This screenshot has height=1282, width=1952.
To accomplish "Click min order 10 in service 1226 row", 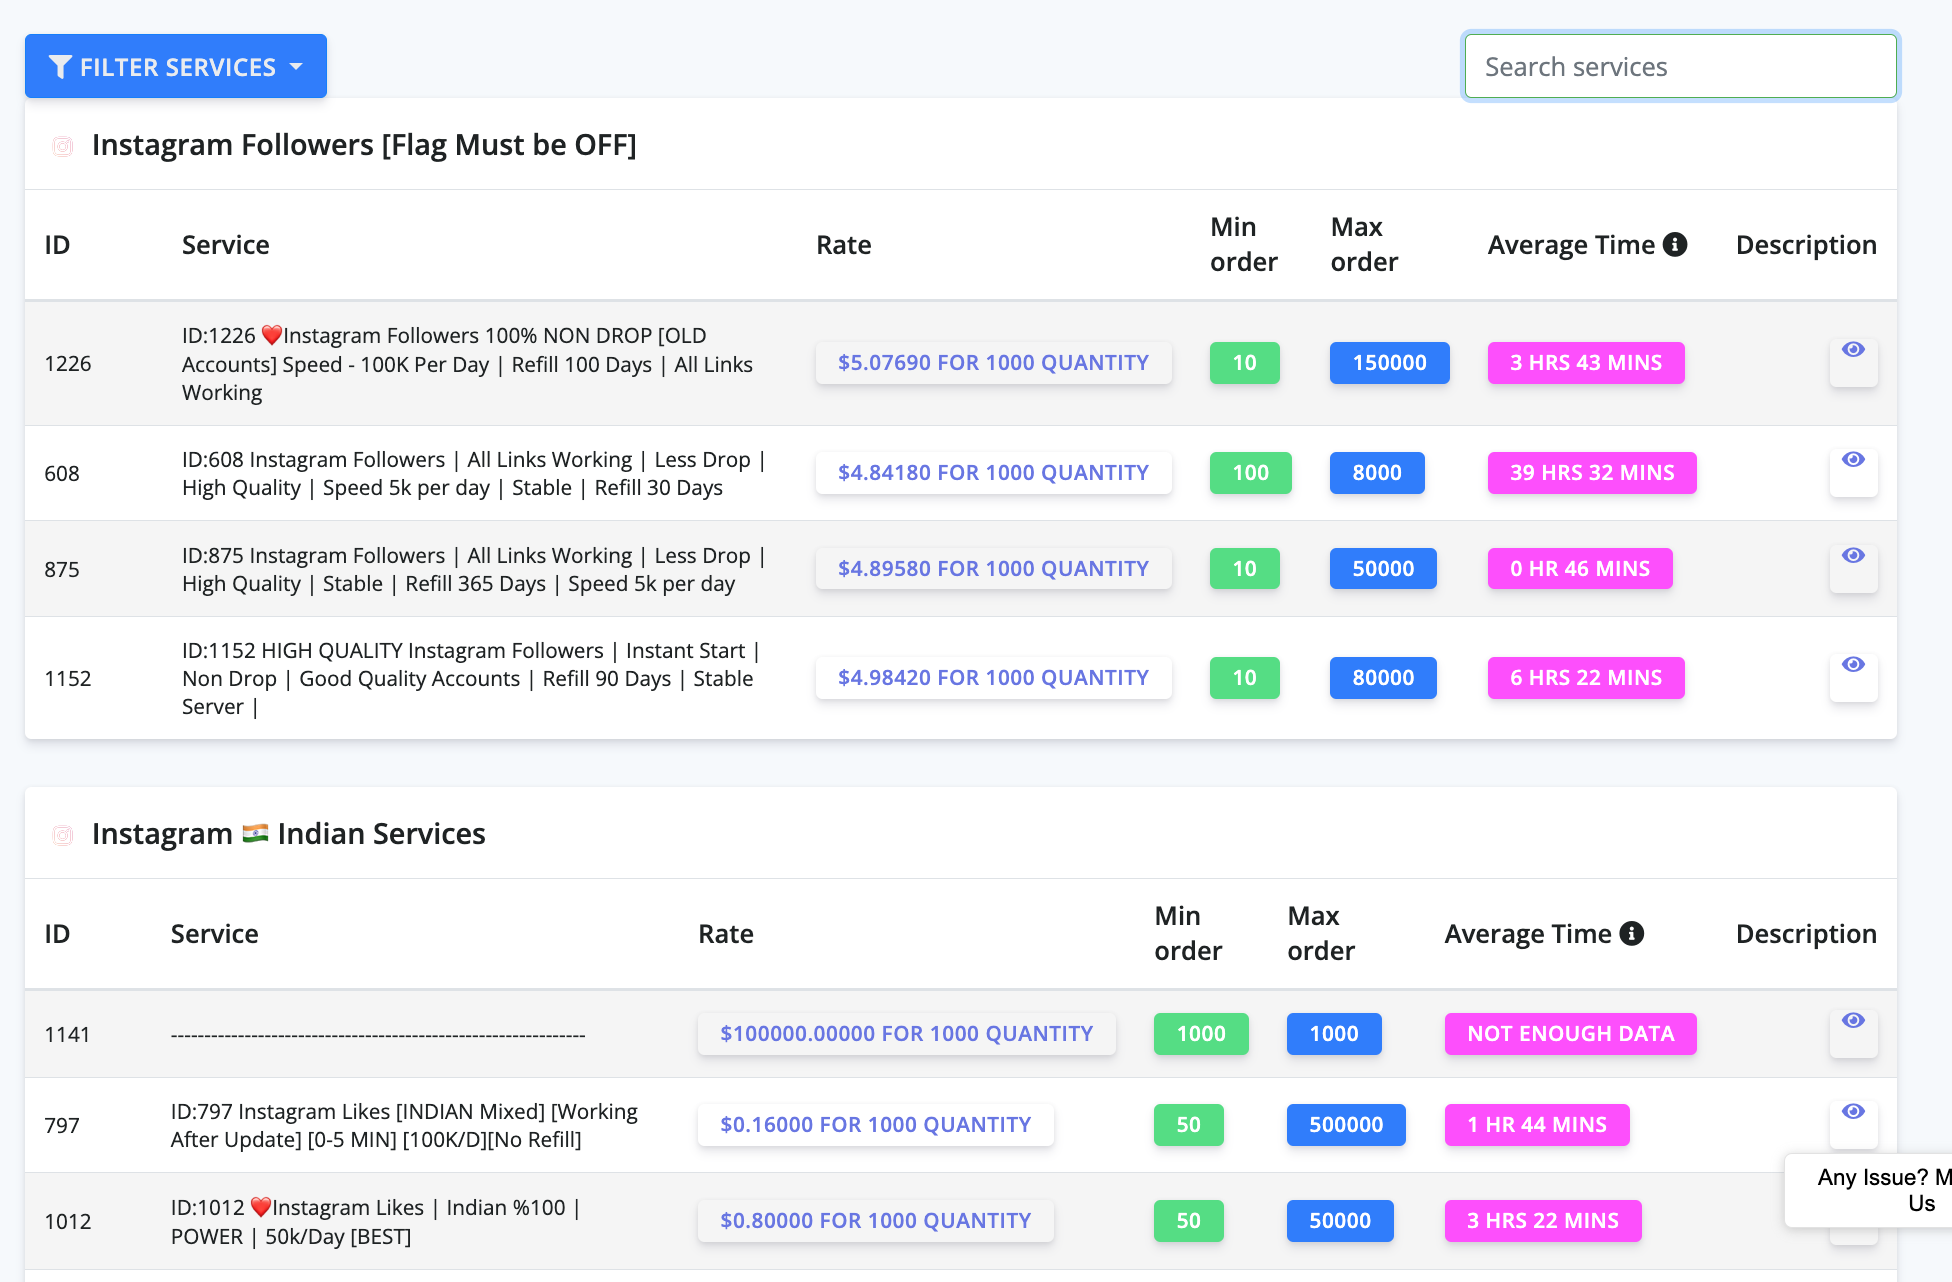I will pyautogui.click(x=1244, y=363).
